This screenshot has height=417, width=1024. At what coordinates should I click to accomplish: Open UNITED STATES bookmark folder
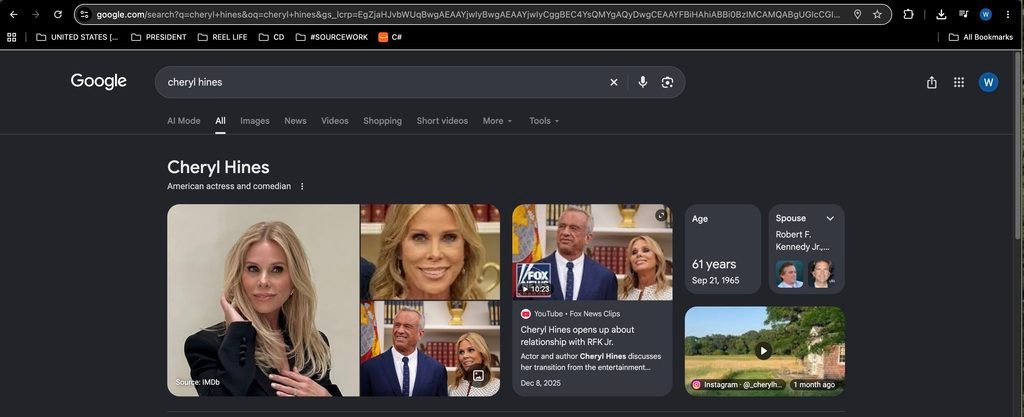[77, 37]
